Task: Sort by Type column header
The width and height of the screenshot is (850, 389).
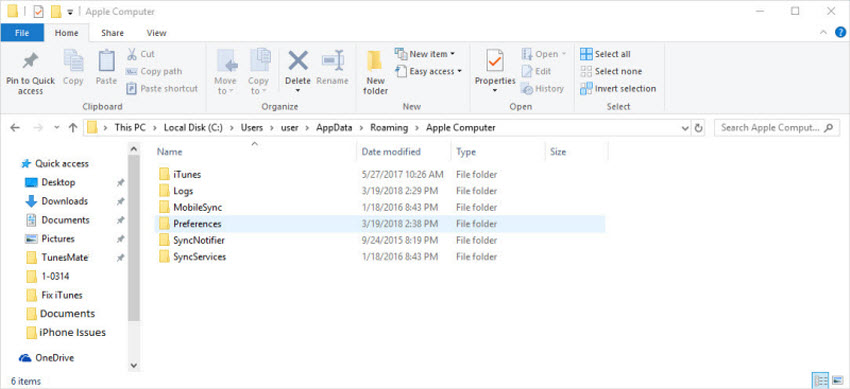Action: (x=498, y=152)
